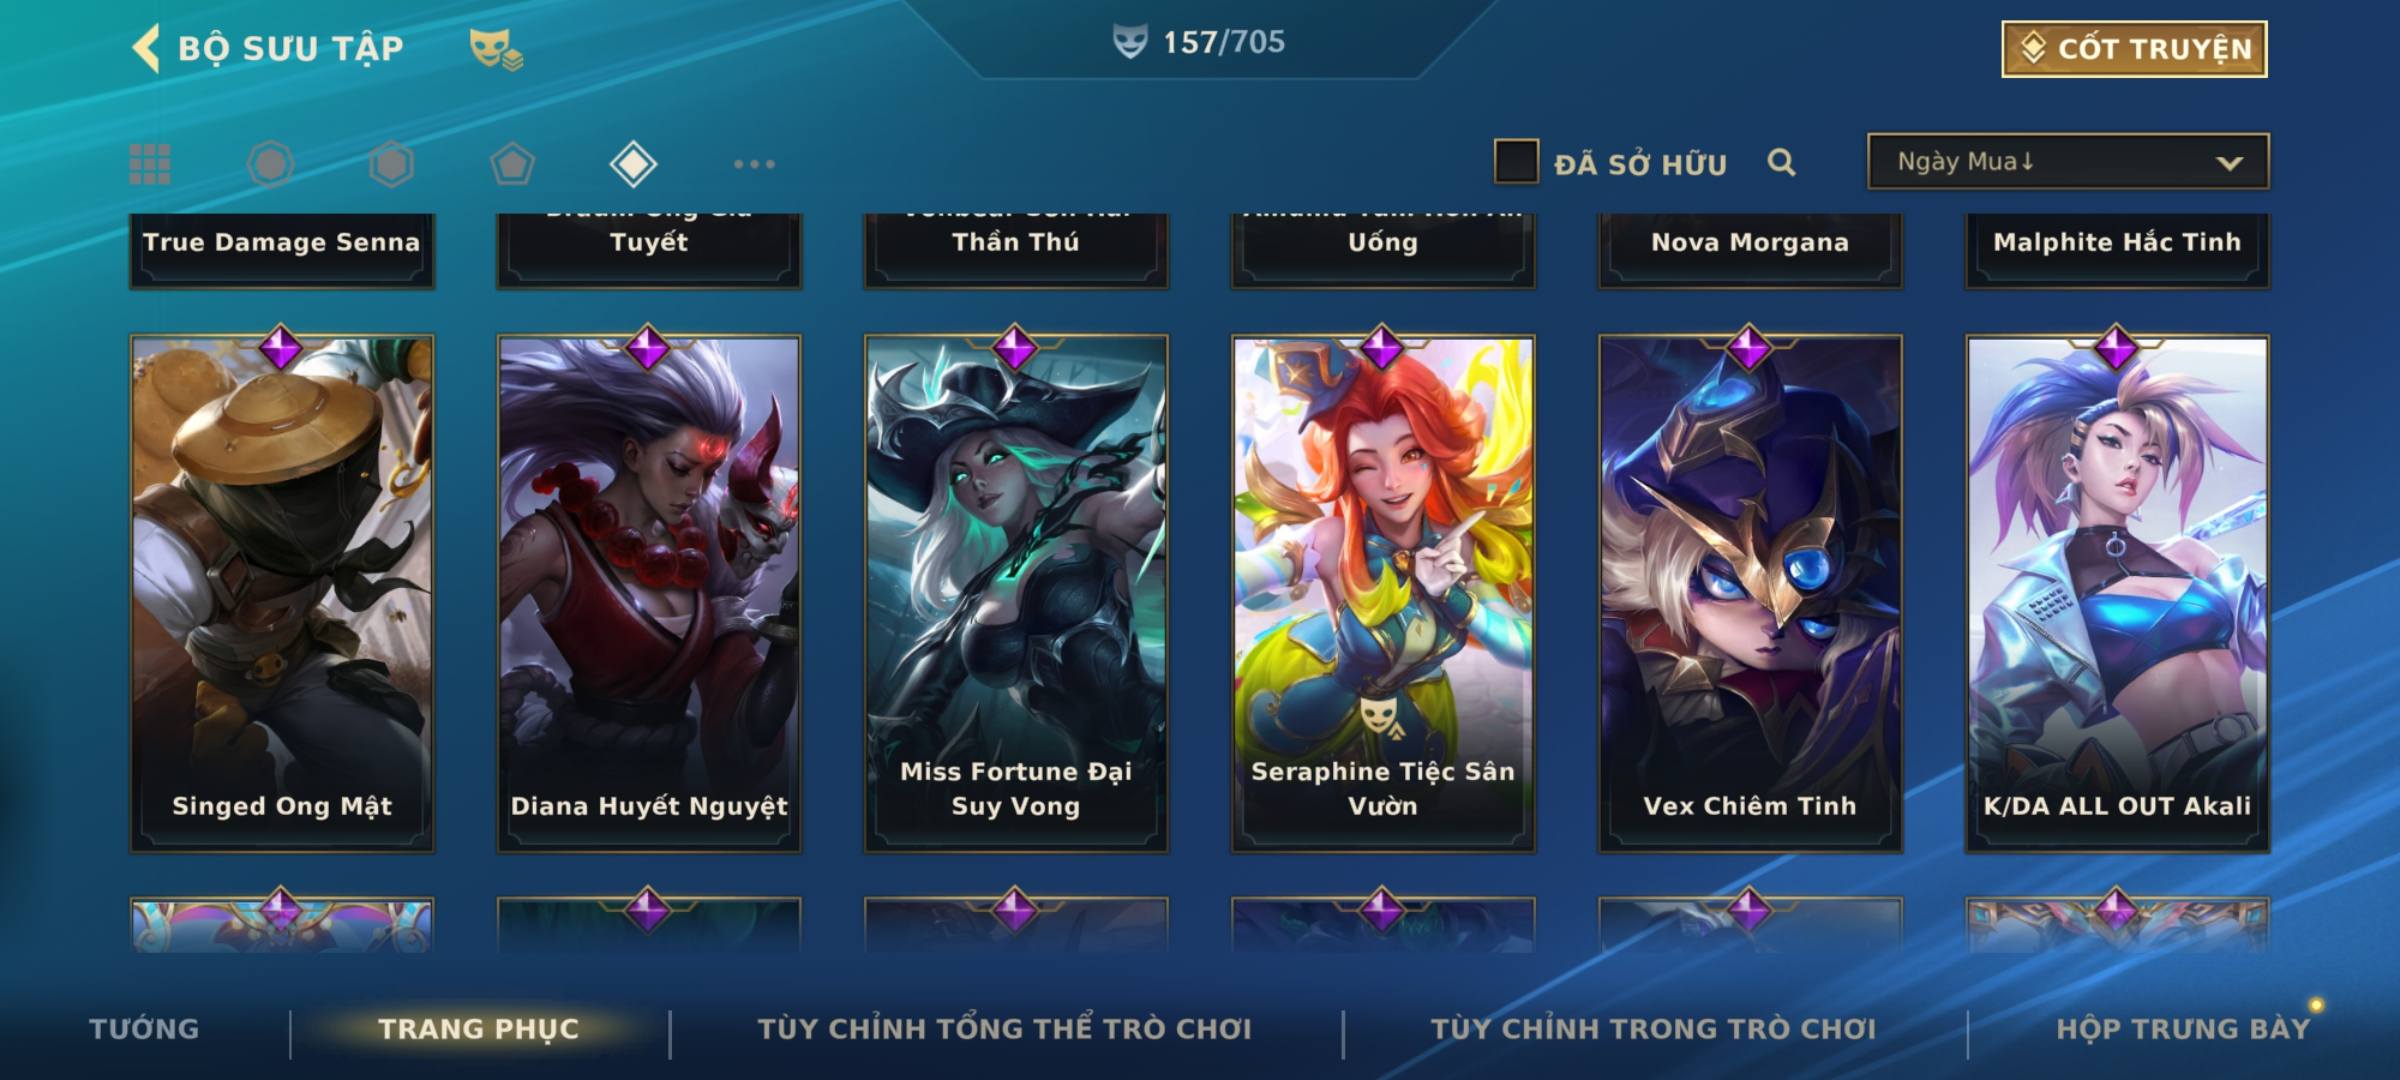
Task: Tick the Đã Sở Hữu checkbox
Action: click(x=1516, y=161)
